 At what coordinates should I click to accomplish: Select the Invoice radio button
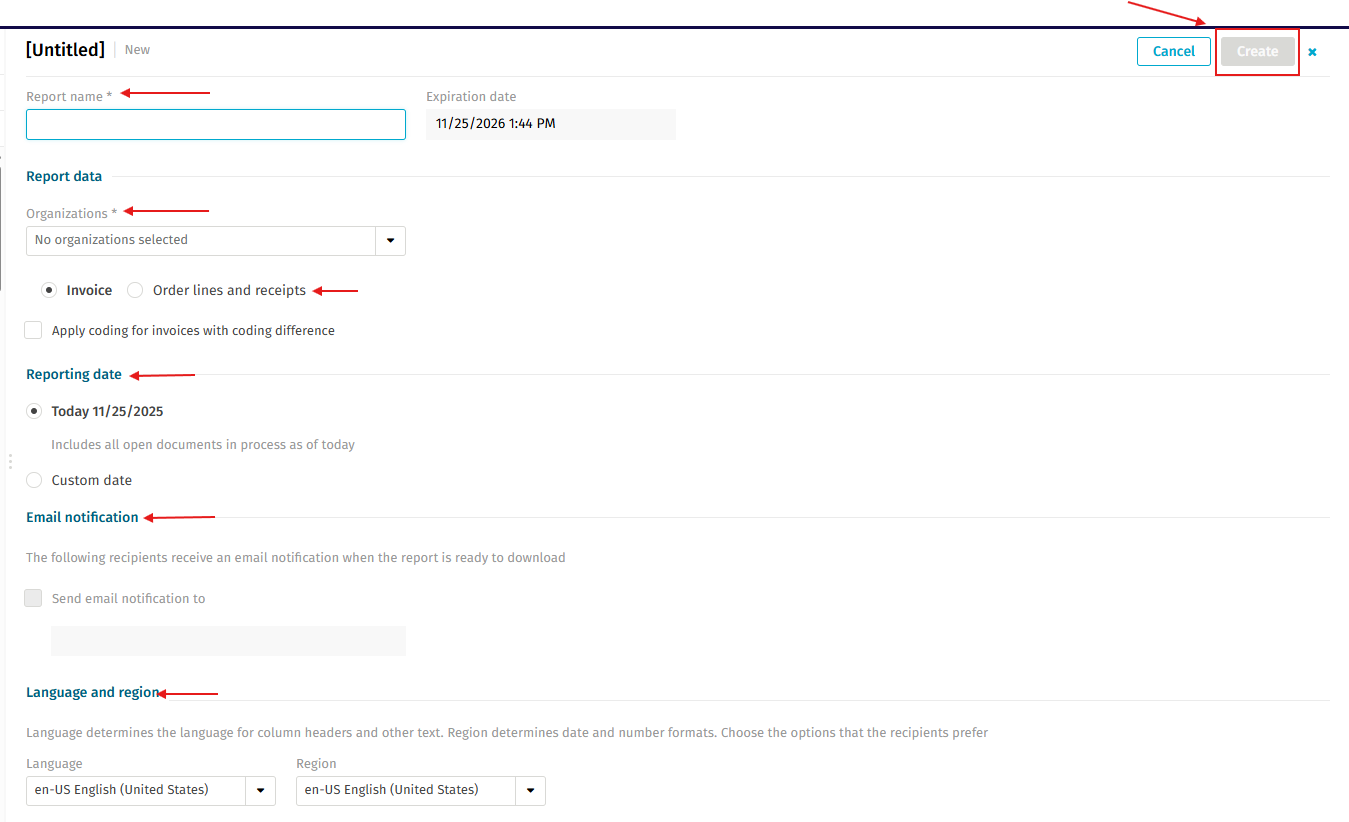[49, 290]
